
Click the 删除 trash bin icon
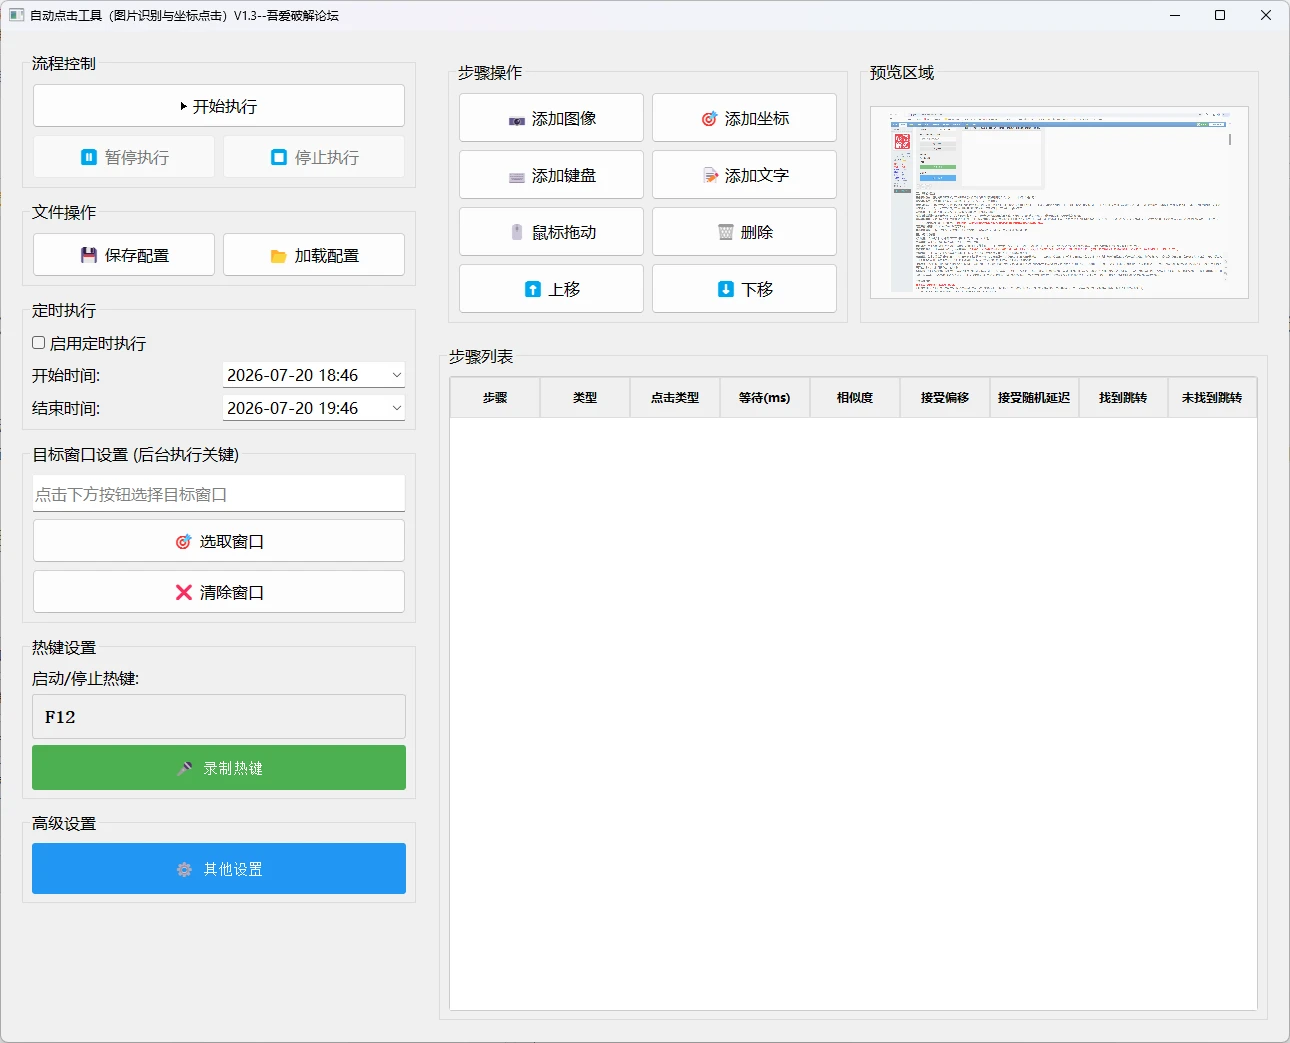coord(726,232)
